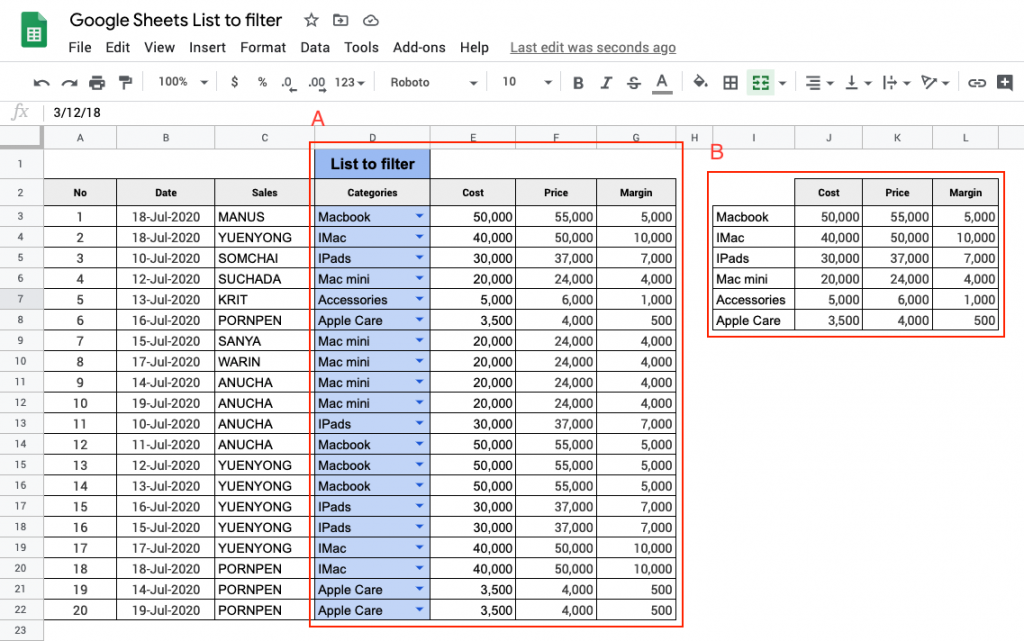Click format as currency button
This screenshot has width=1024, height=641.
pos(234,82)
